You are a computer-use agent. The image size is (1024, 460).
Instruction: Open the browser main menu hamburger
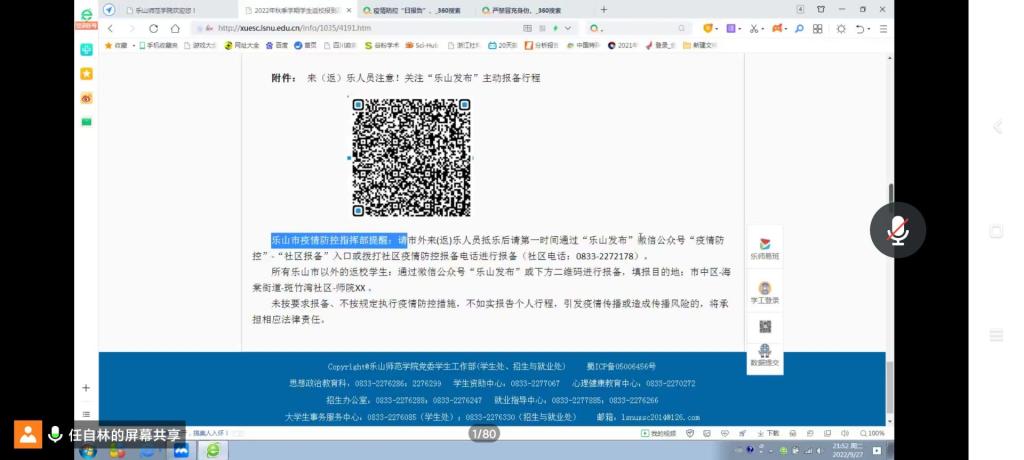(x=883, y=29)
